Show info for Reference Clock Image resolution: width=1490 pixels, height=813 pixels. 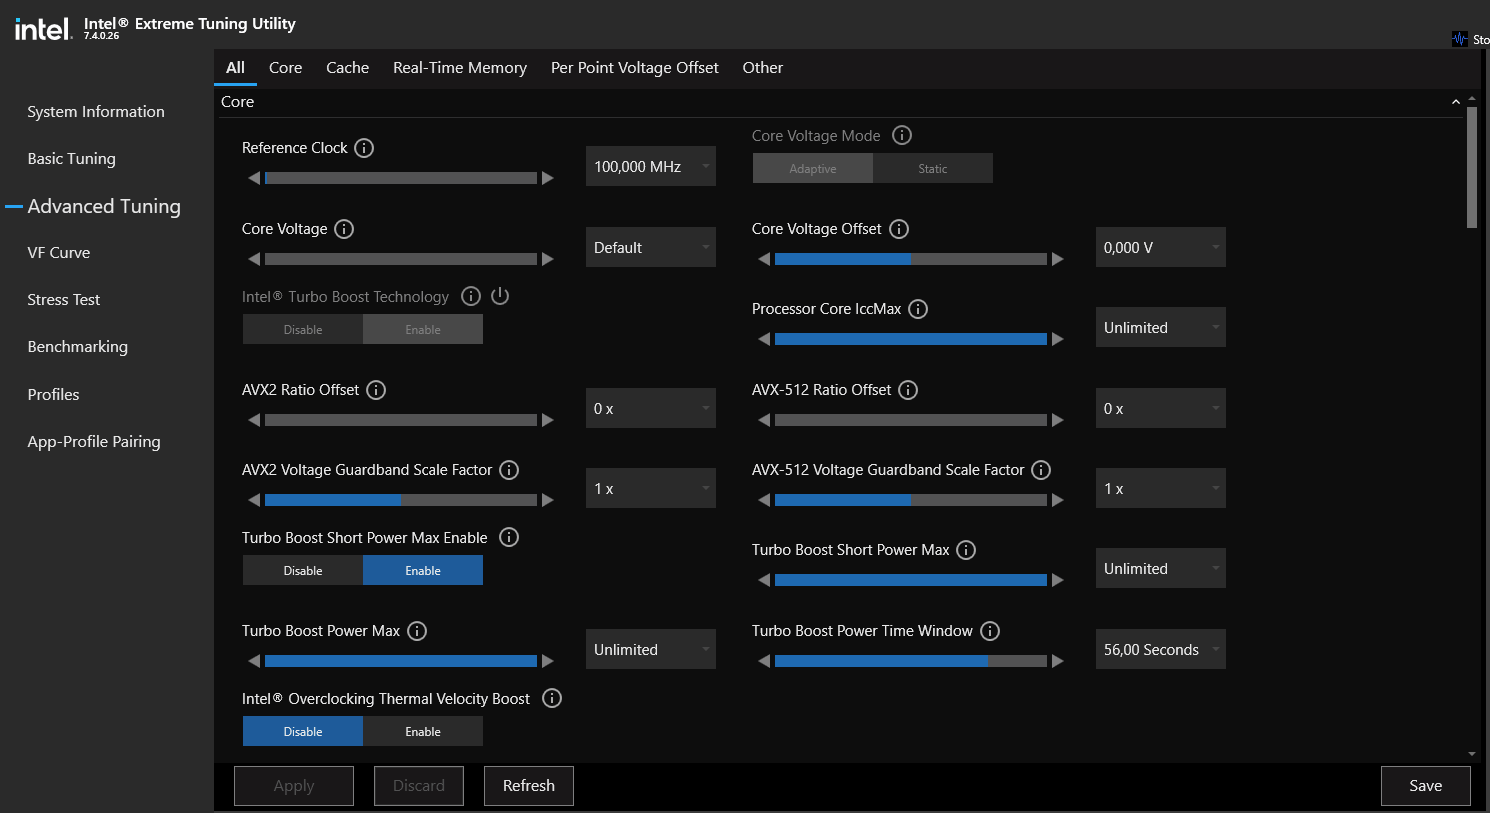[364, 148]
